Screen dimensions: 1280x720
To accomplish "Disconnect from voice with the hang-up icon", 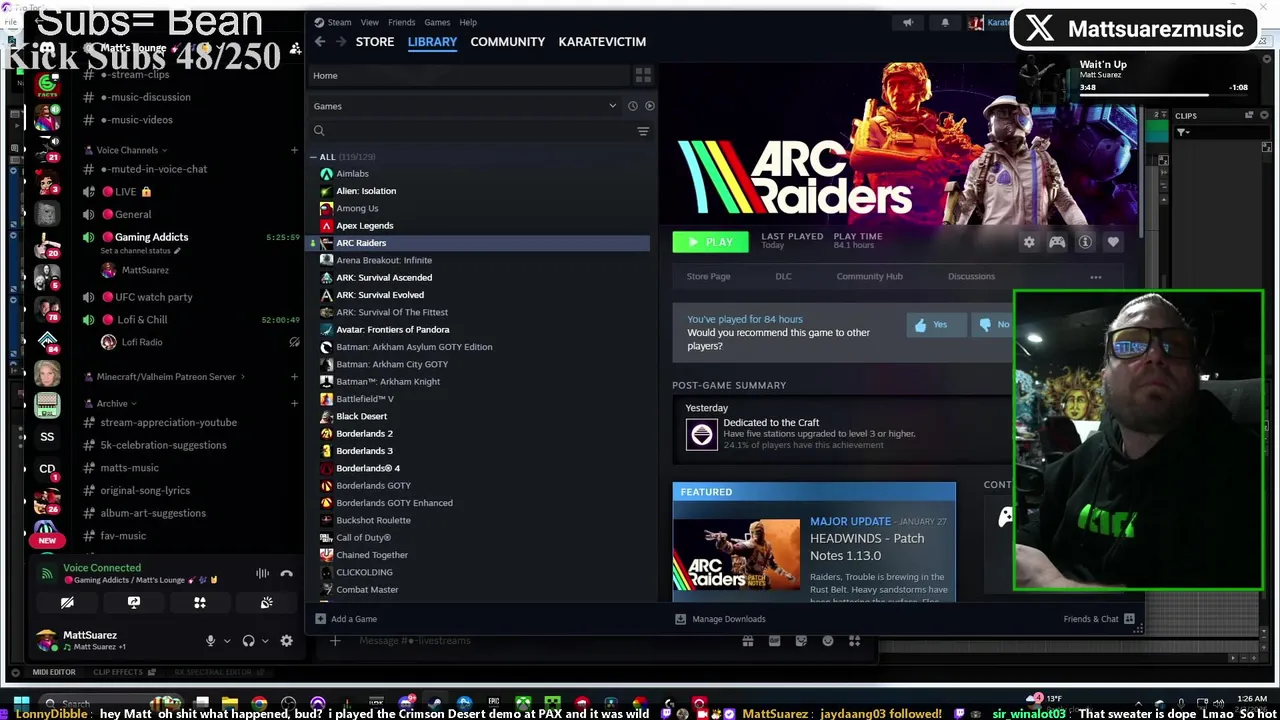I will (286, 573).
